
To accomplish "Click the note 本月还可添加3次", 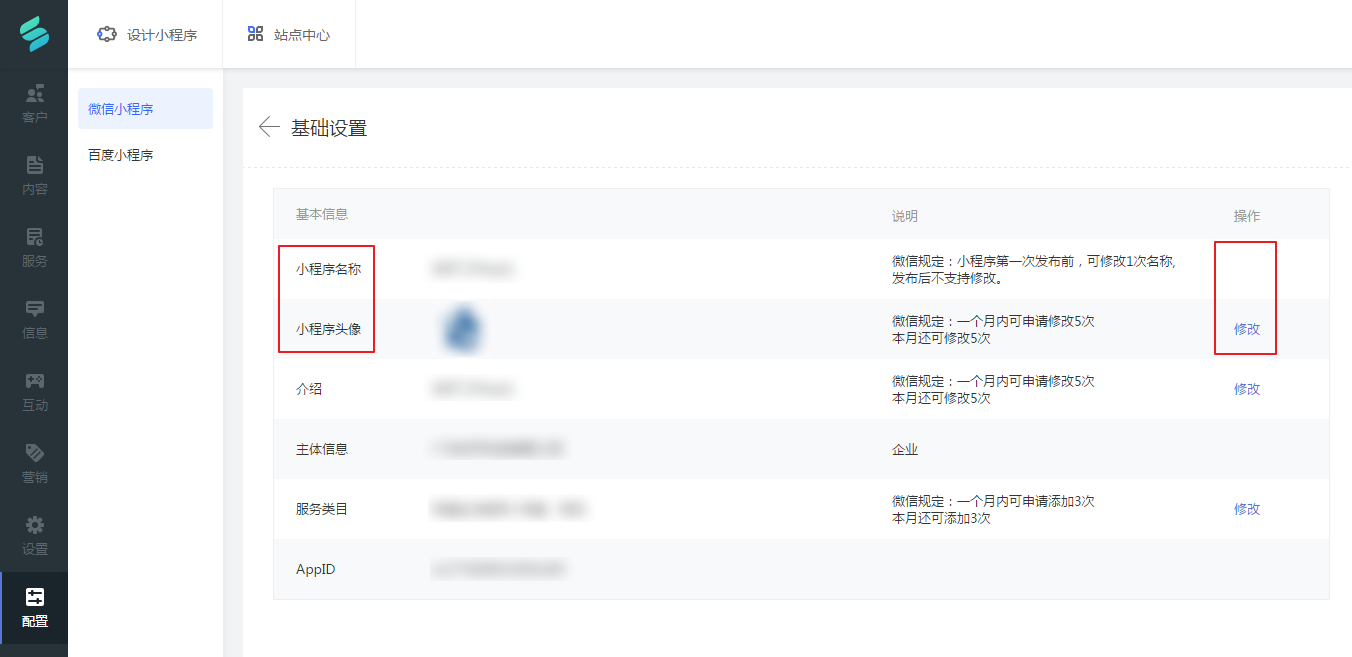I will coord(941,518).
